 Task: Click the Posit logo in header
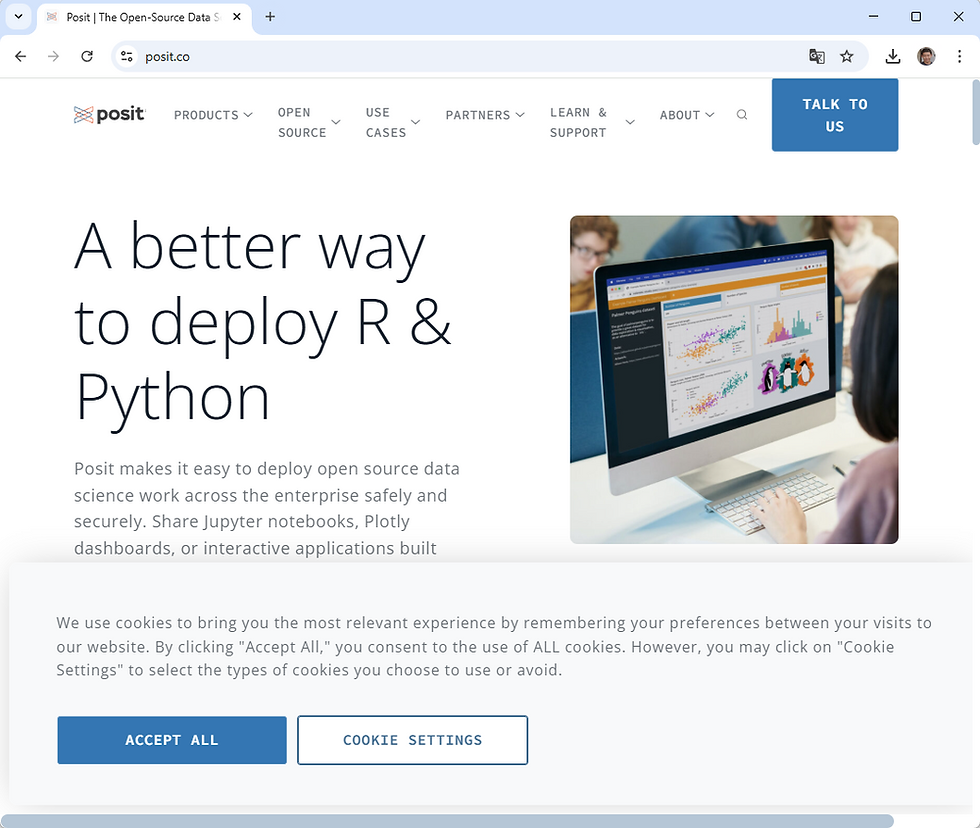click(x=109, y=114)
